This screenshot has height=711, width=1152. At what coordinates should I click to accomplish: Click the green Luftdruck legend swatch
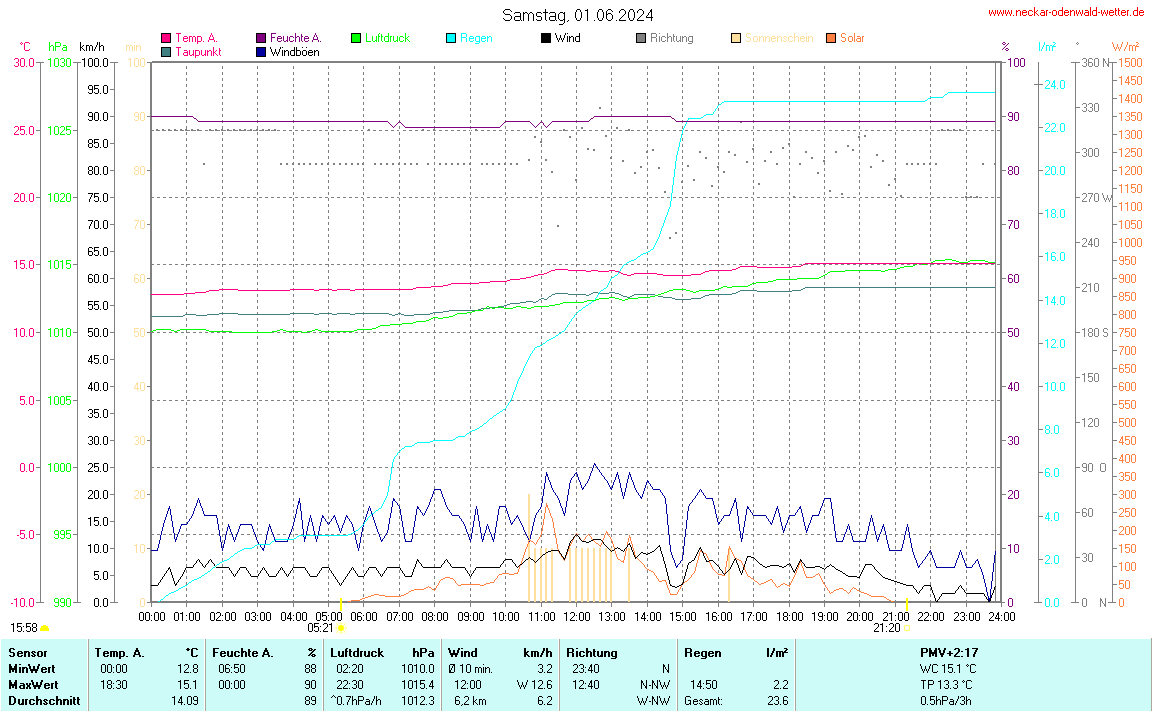tap(356, 38)
